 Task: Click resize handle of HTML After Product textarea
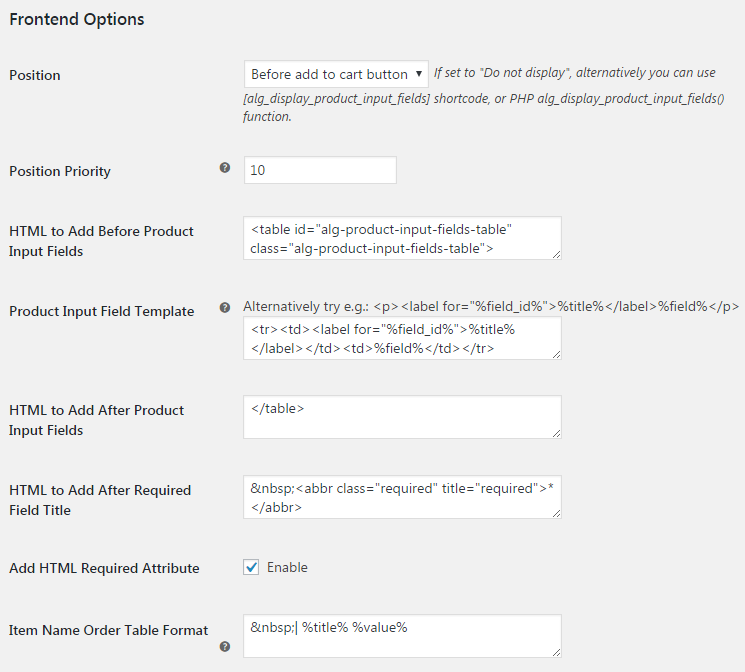(x=555, y=432)
